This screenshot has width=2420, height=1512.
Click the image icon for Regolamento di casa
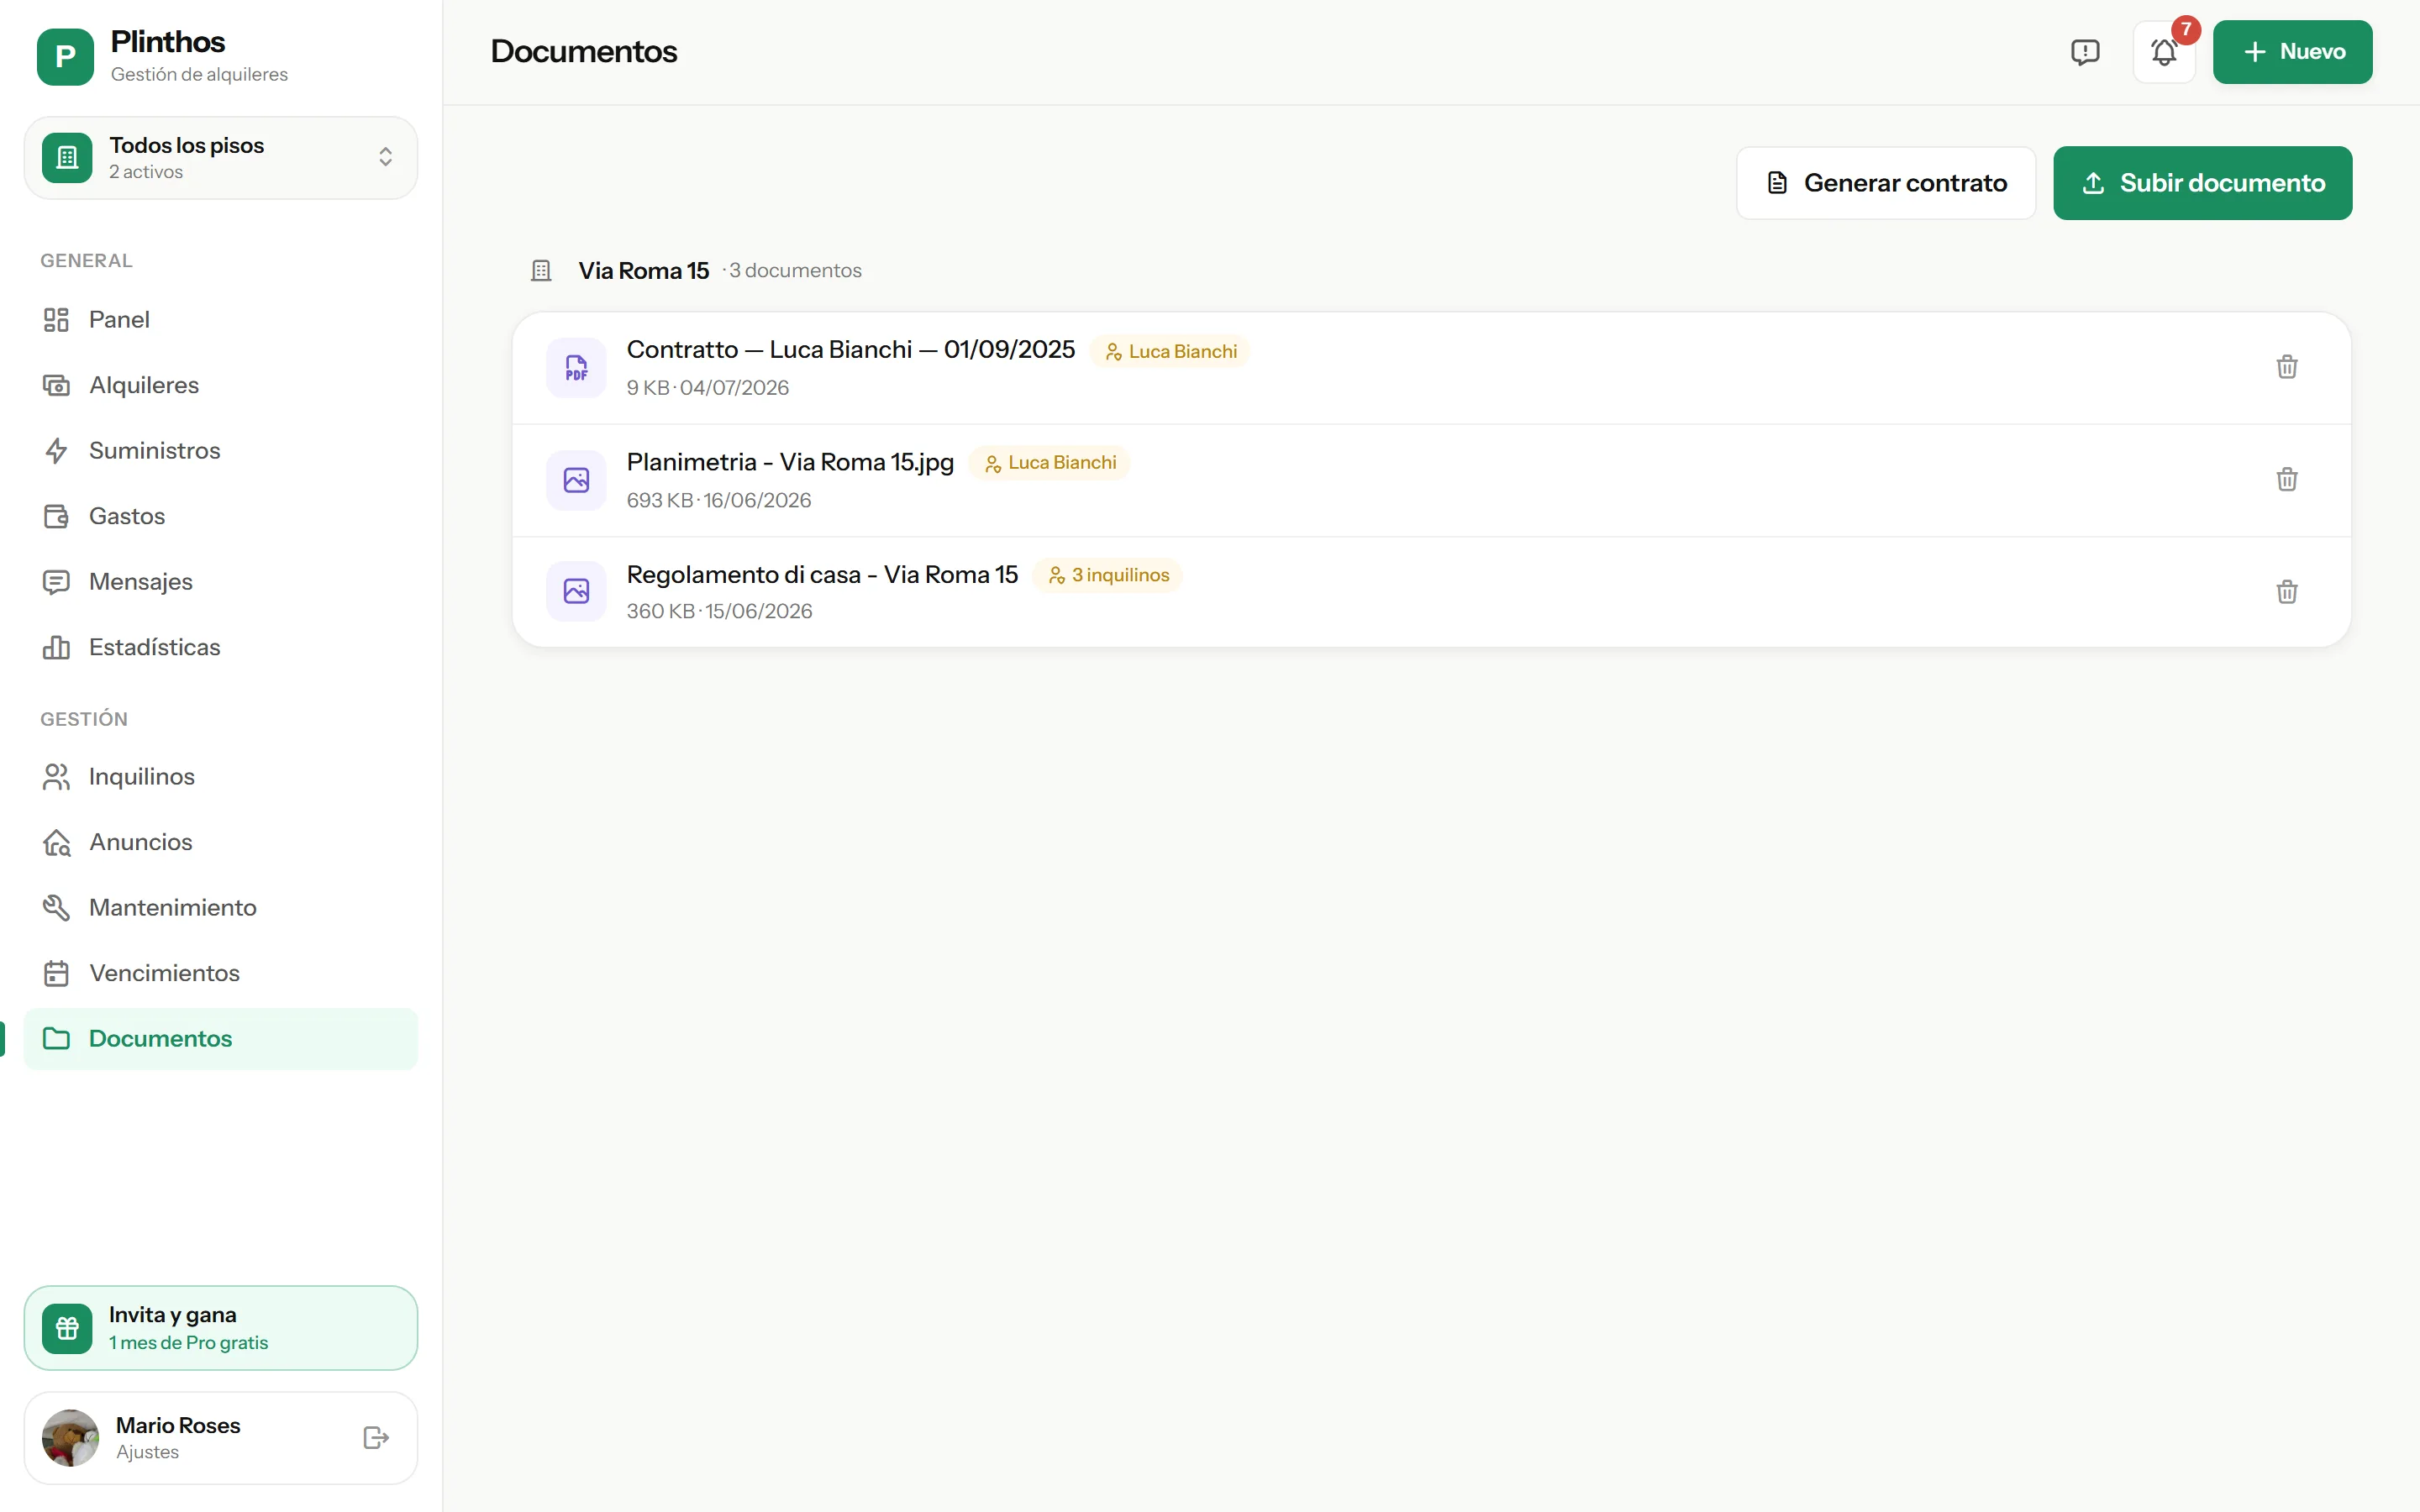(x=576, y=591)
